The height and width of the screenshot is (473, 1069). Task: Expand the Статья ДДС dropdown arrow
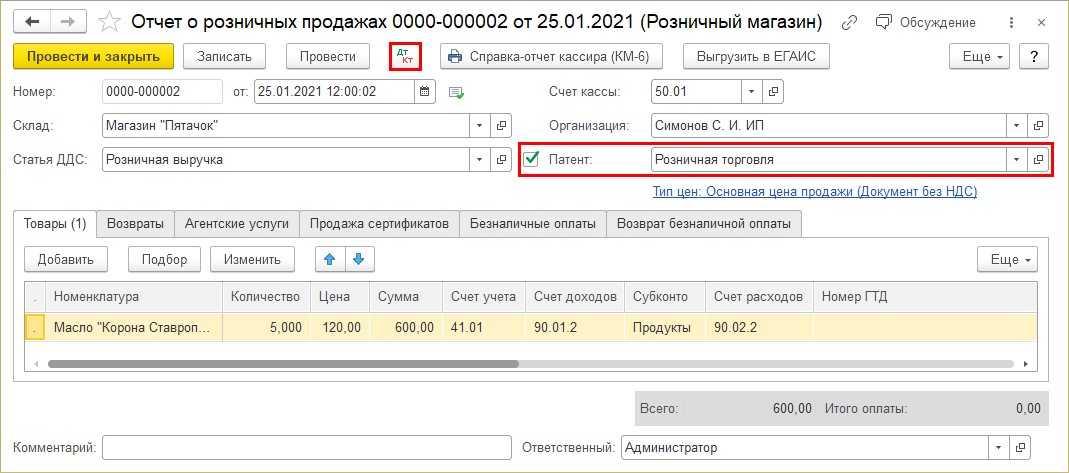(479, 159)
